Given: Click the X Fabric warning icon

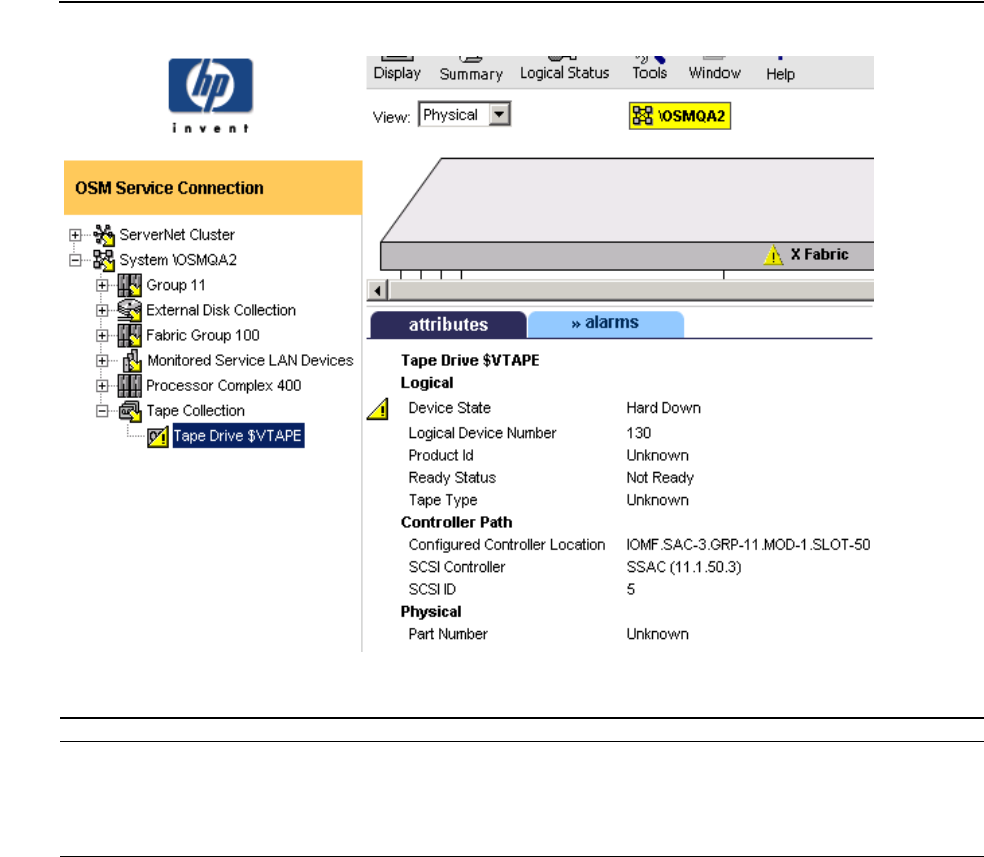Looking at the screenshot, I should pos(773,255).
